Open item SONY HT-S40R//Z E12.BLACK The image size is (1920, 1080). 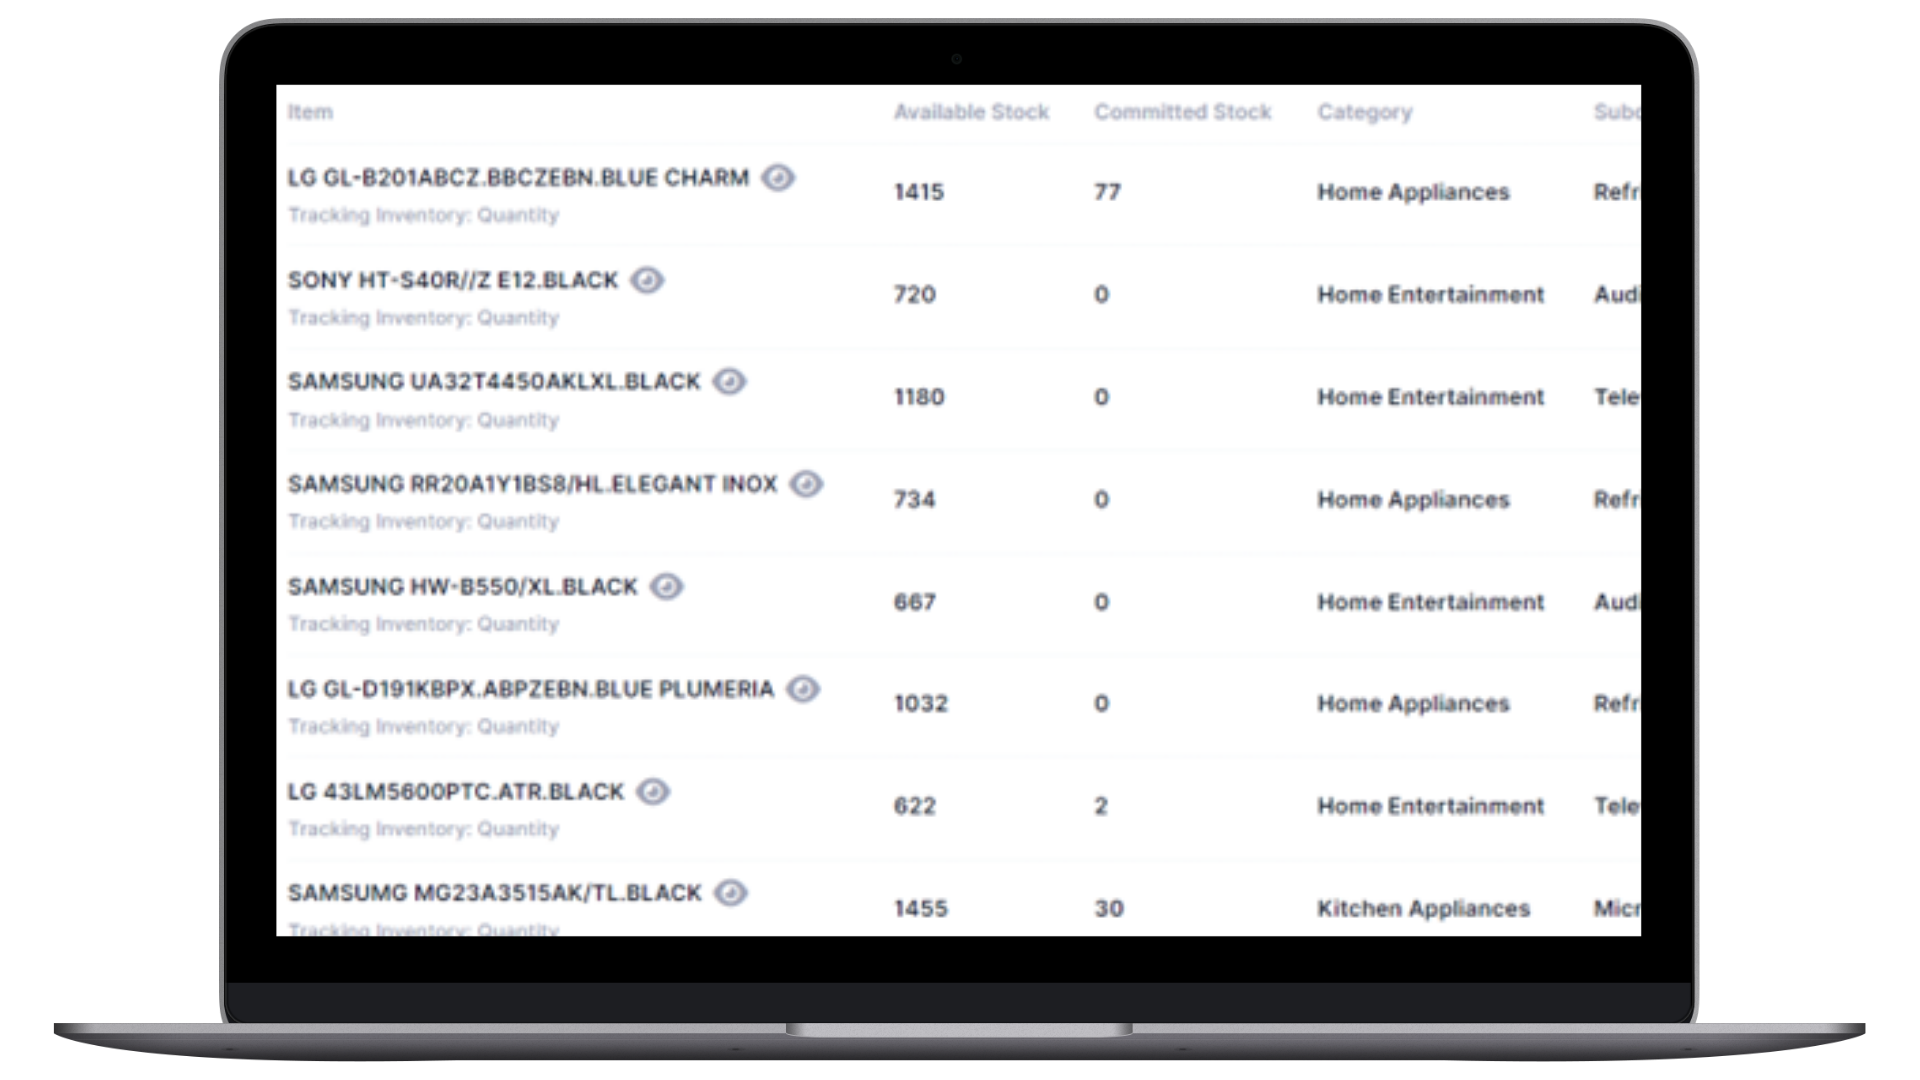tap(453, 280)
